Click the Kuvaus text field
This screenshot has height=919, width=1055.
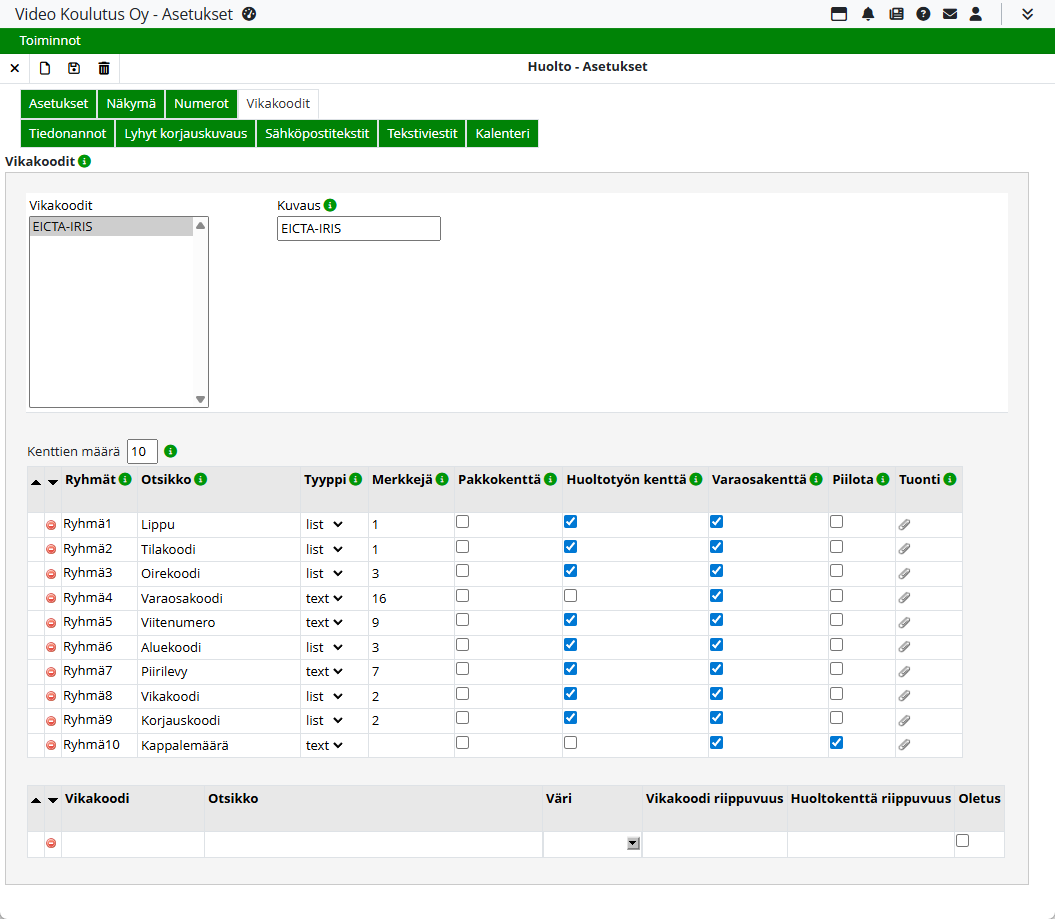click(358, 229)
